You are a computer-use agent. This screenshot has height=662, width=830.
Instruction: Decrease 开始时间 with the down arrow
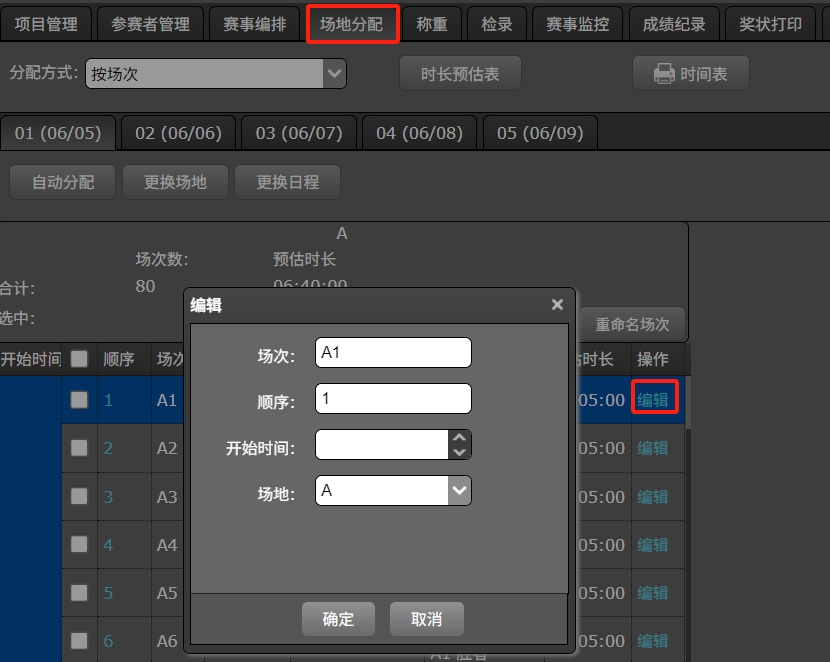pos(459,452)
